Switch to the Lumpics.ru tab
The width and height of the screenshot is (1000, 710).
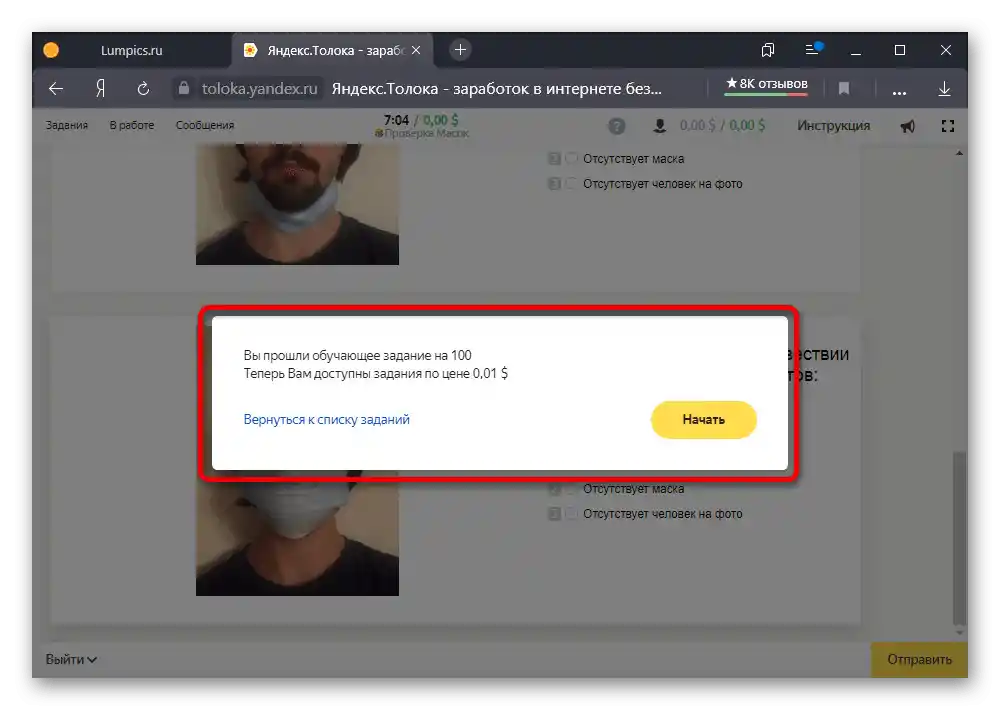click(131, 50)
